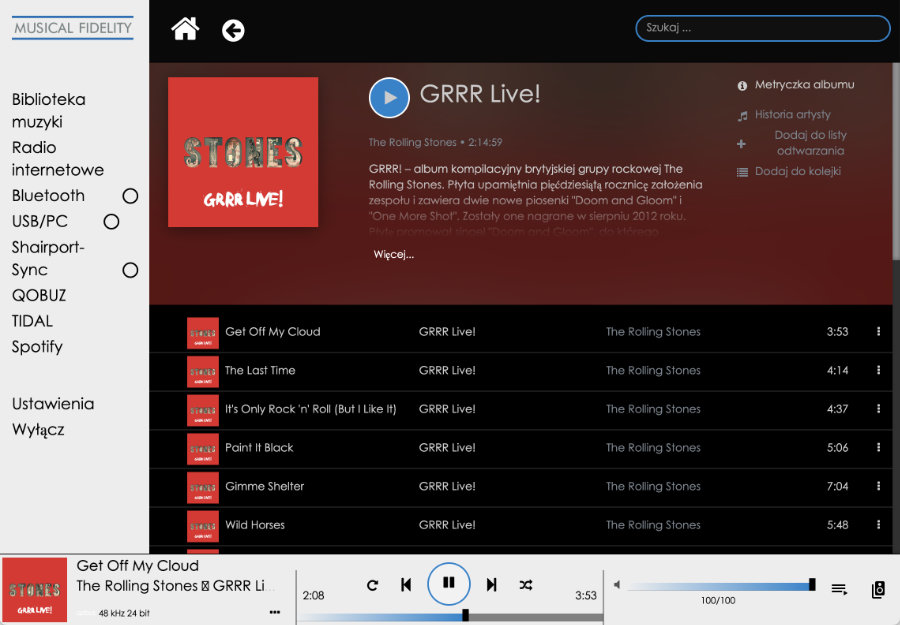Skip to the next track

tap(491, 585)
